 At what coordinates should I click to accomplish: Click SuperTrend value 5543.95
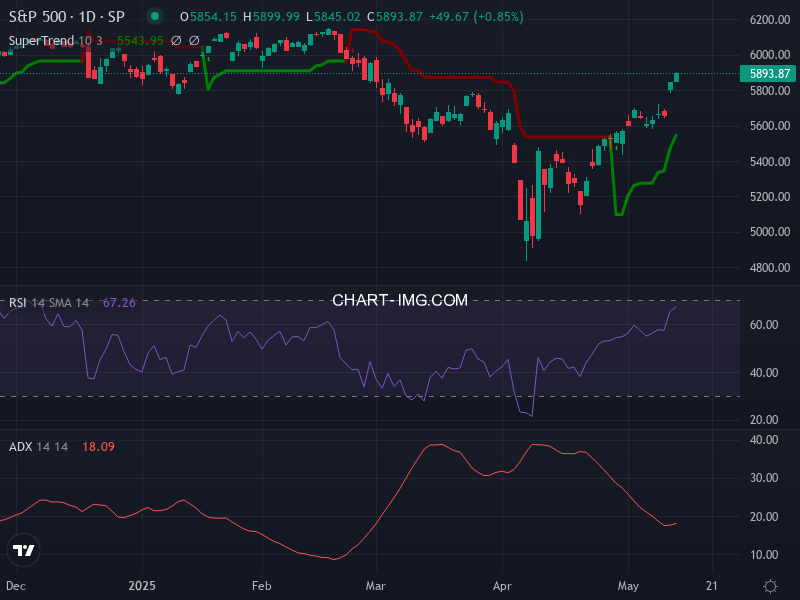click(140, 40)
